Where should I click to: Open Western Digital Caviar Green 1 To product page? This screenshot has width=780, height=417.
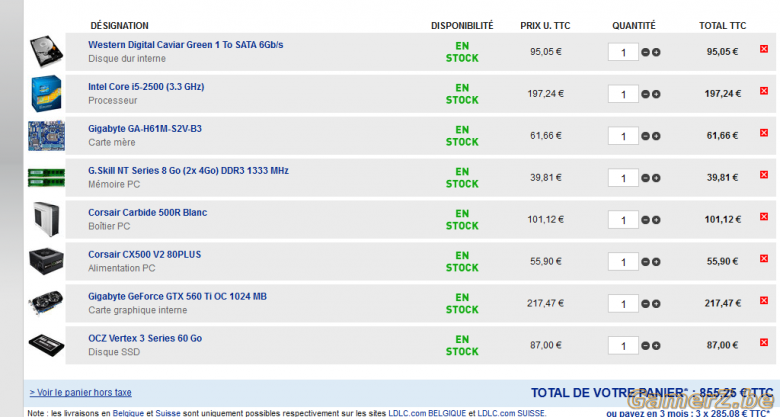pyautogui.click(x=186, y=45)
